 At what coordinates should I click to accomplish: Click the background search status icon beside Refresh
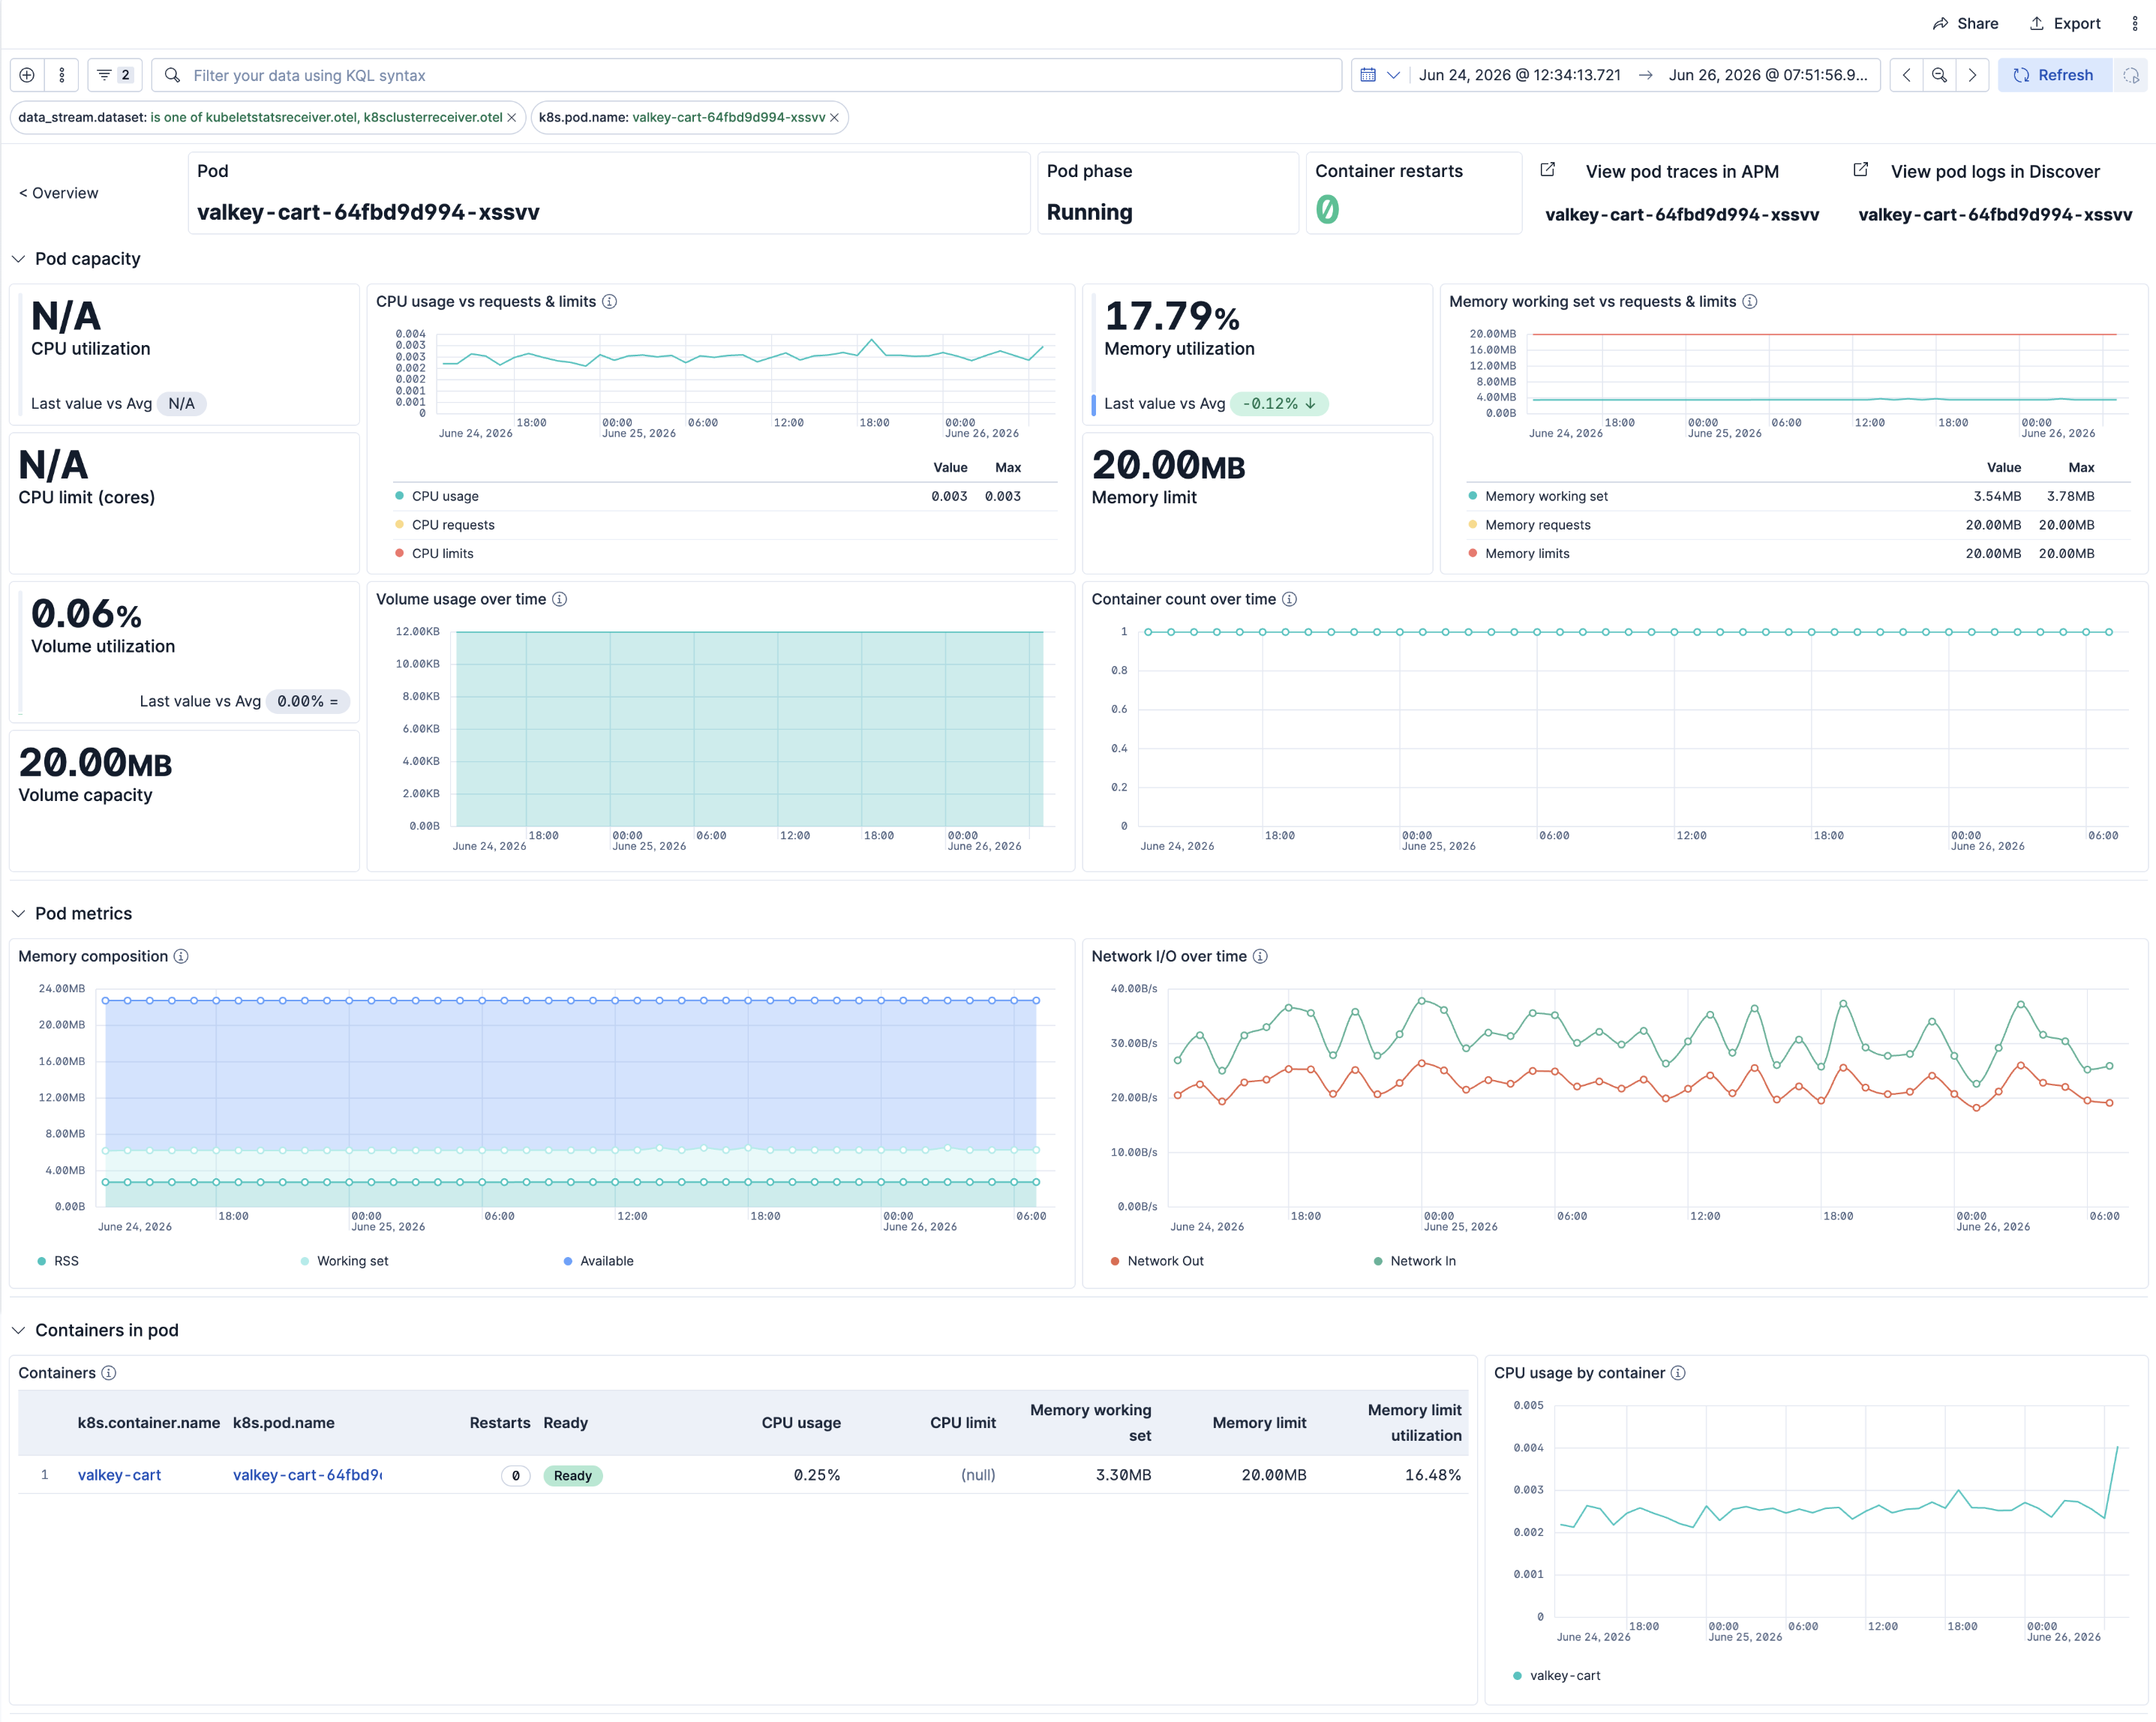click(x=2131, y=75)
